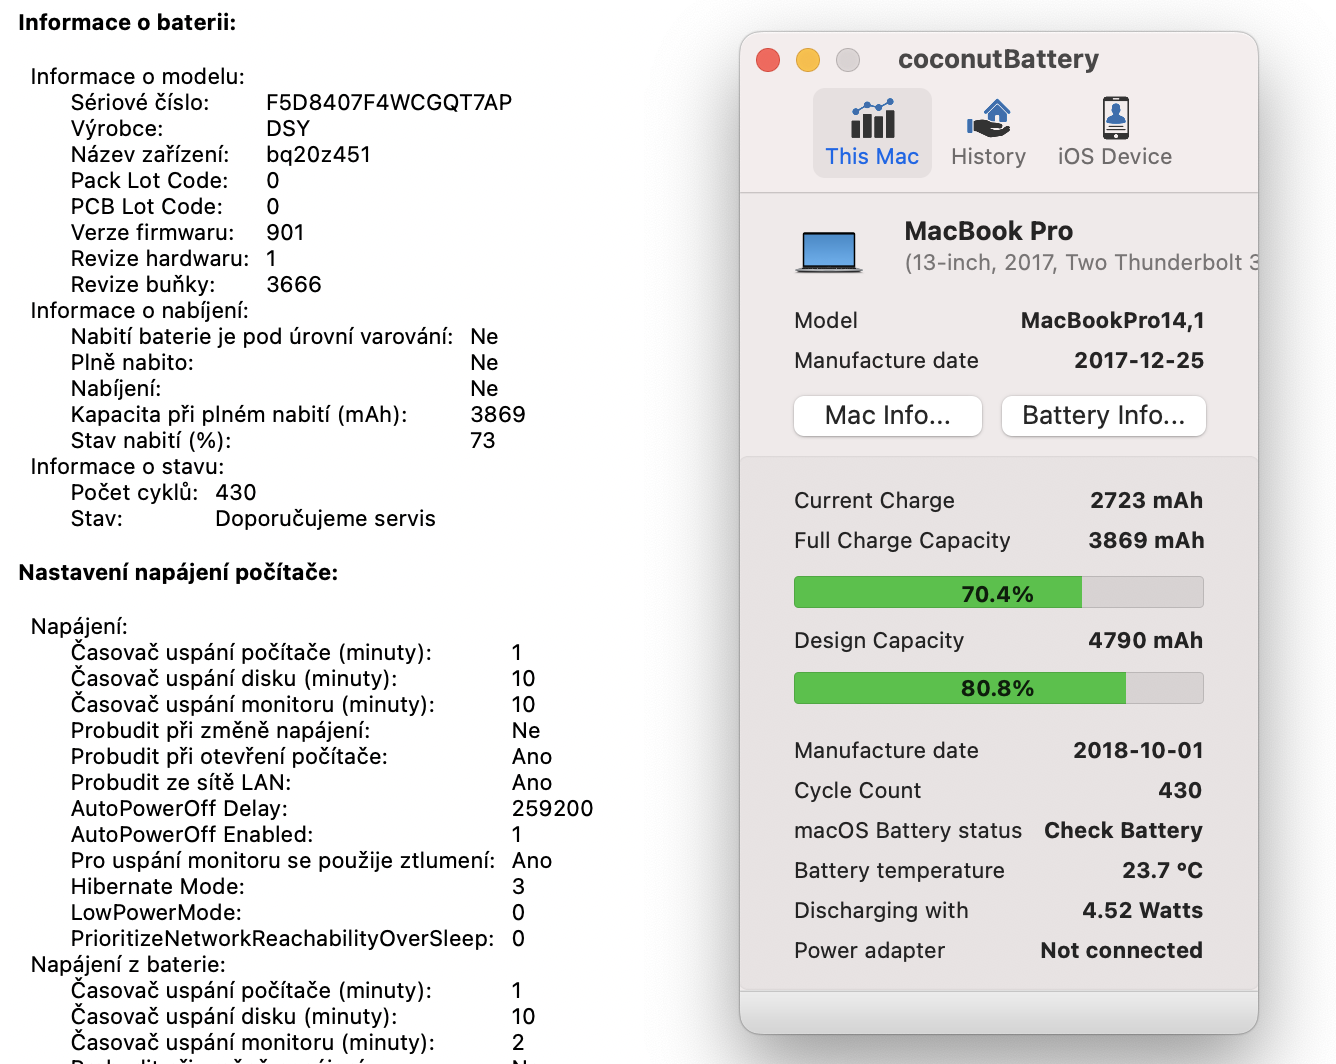The image size is (1336, 1064).
Task: Click the Discharging with label
Action: [x=881, y=911]
